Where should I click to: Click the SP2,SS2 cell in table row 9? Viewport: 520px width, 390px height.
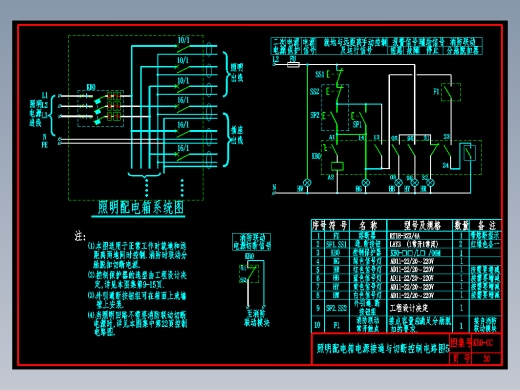tap(336, 308)
